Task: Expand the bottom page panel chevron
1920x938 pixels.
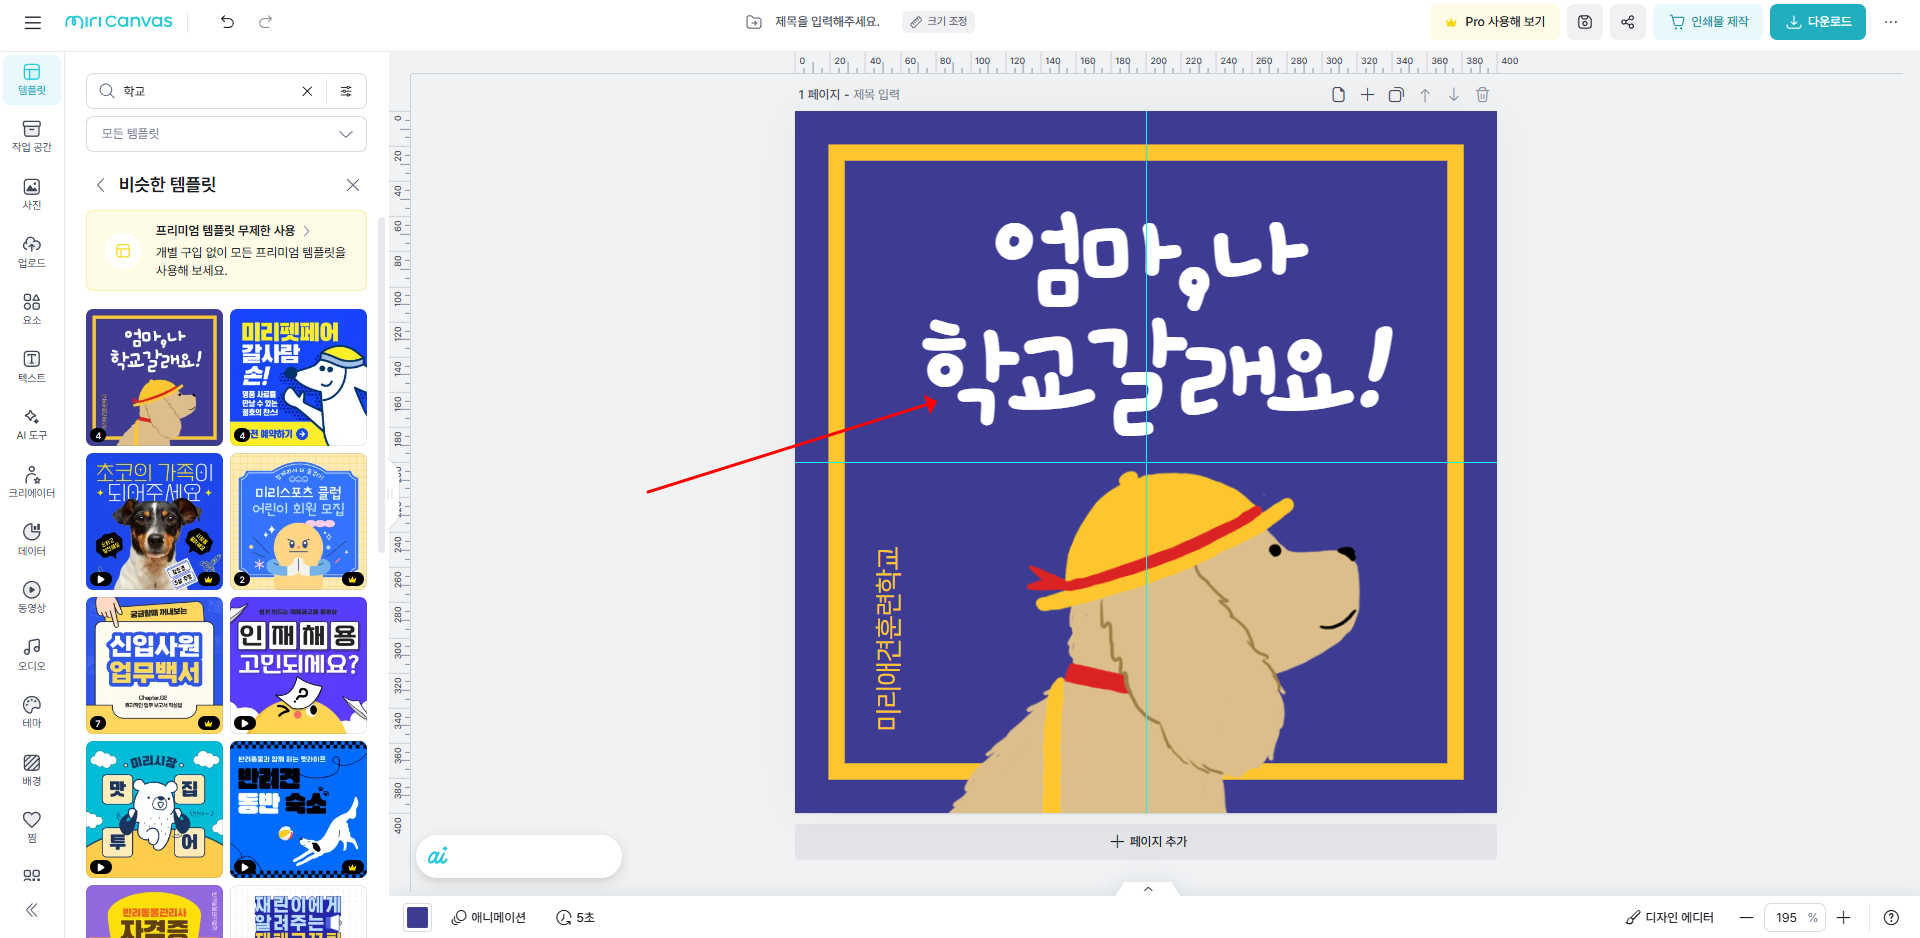Action: (1148, 889)
